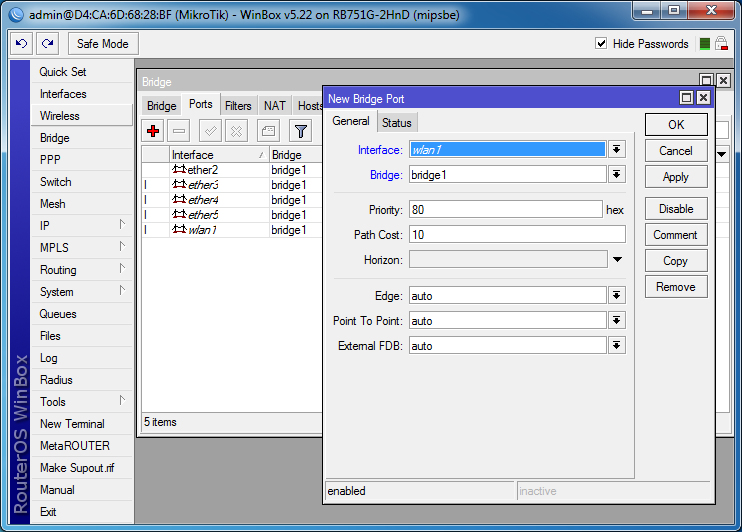The width and height of the screenshot is (742, 532).
Task: Click the Comment button in dialog
Action: (x=676, y=235)
